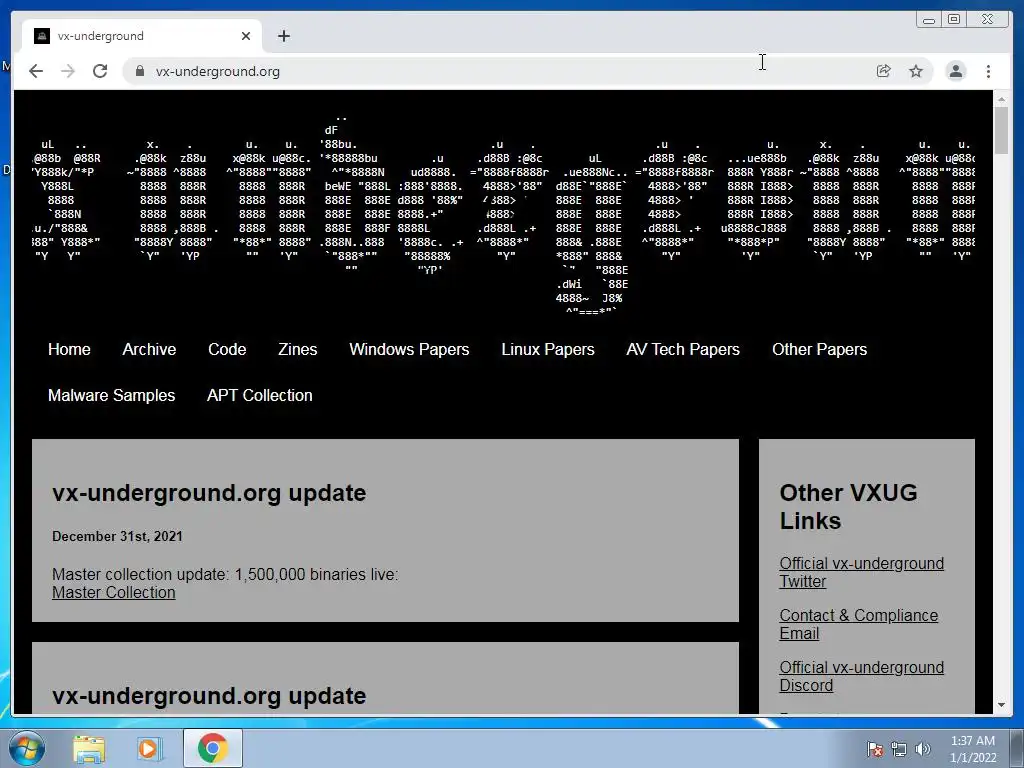Image resolution: width=1024 pixels, height=768 pixels.
Task: Click Chrome icon in taskbar
Action: point(213,748)
